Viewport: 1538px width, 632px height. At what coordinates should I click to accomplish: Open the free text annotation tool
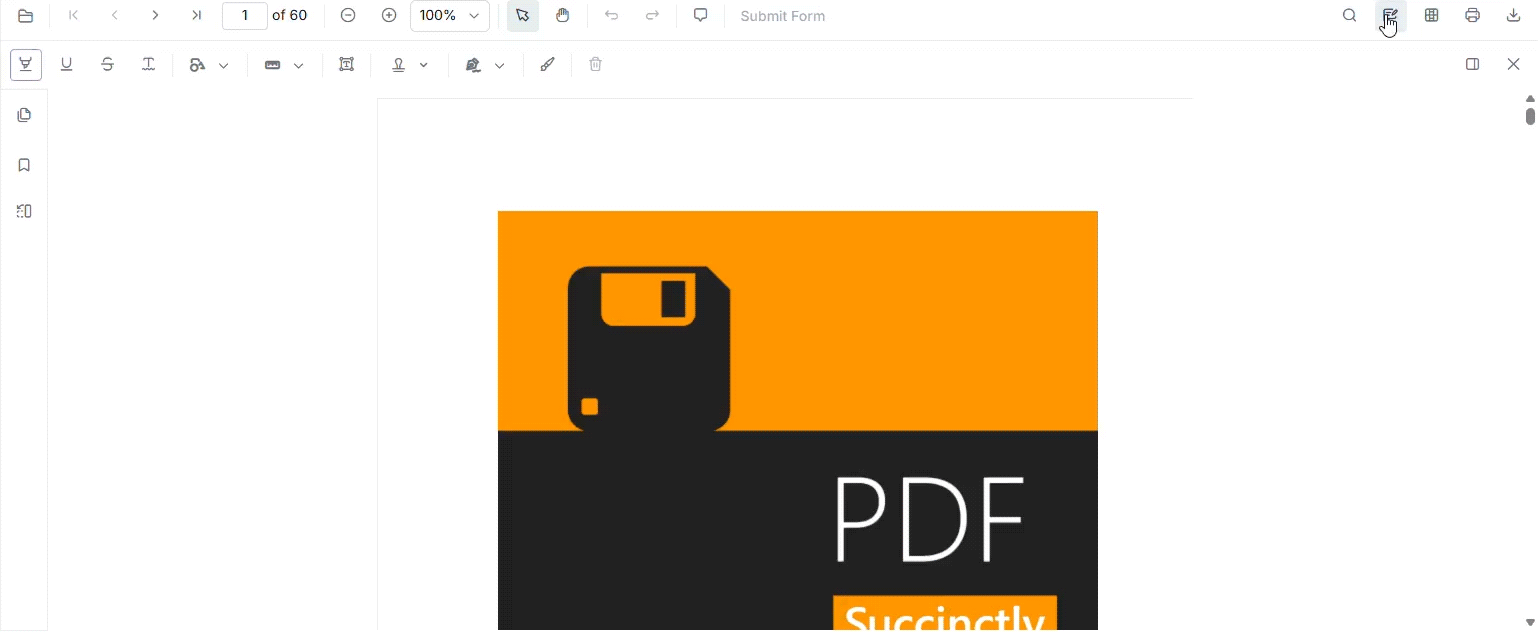347,64
